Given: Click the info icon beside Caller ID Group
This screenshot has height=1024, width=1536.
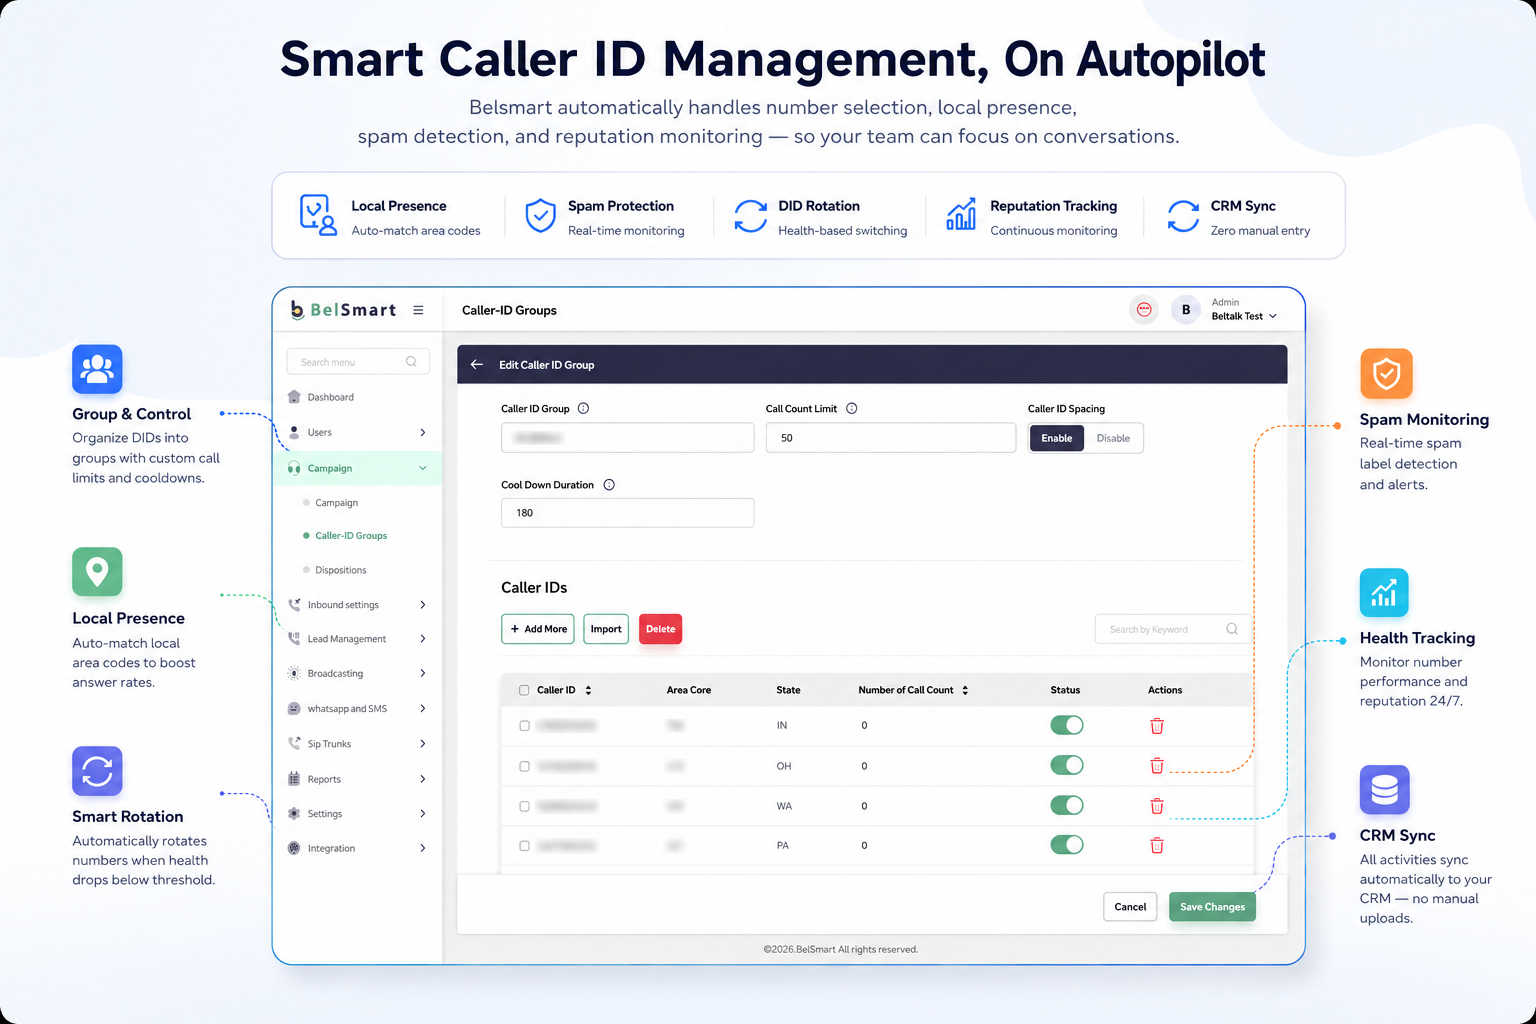Looking at the screenshot, I should (583, 408).
